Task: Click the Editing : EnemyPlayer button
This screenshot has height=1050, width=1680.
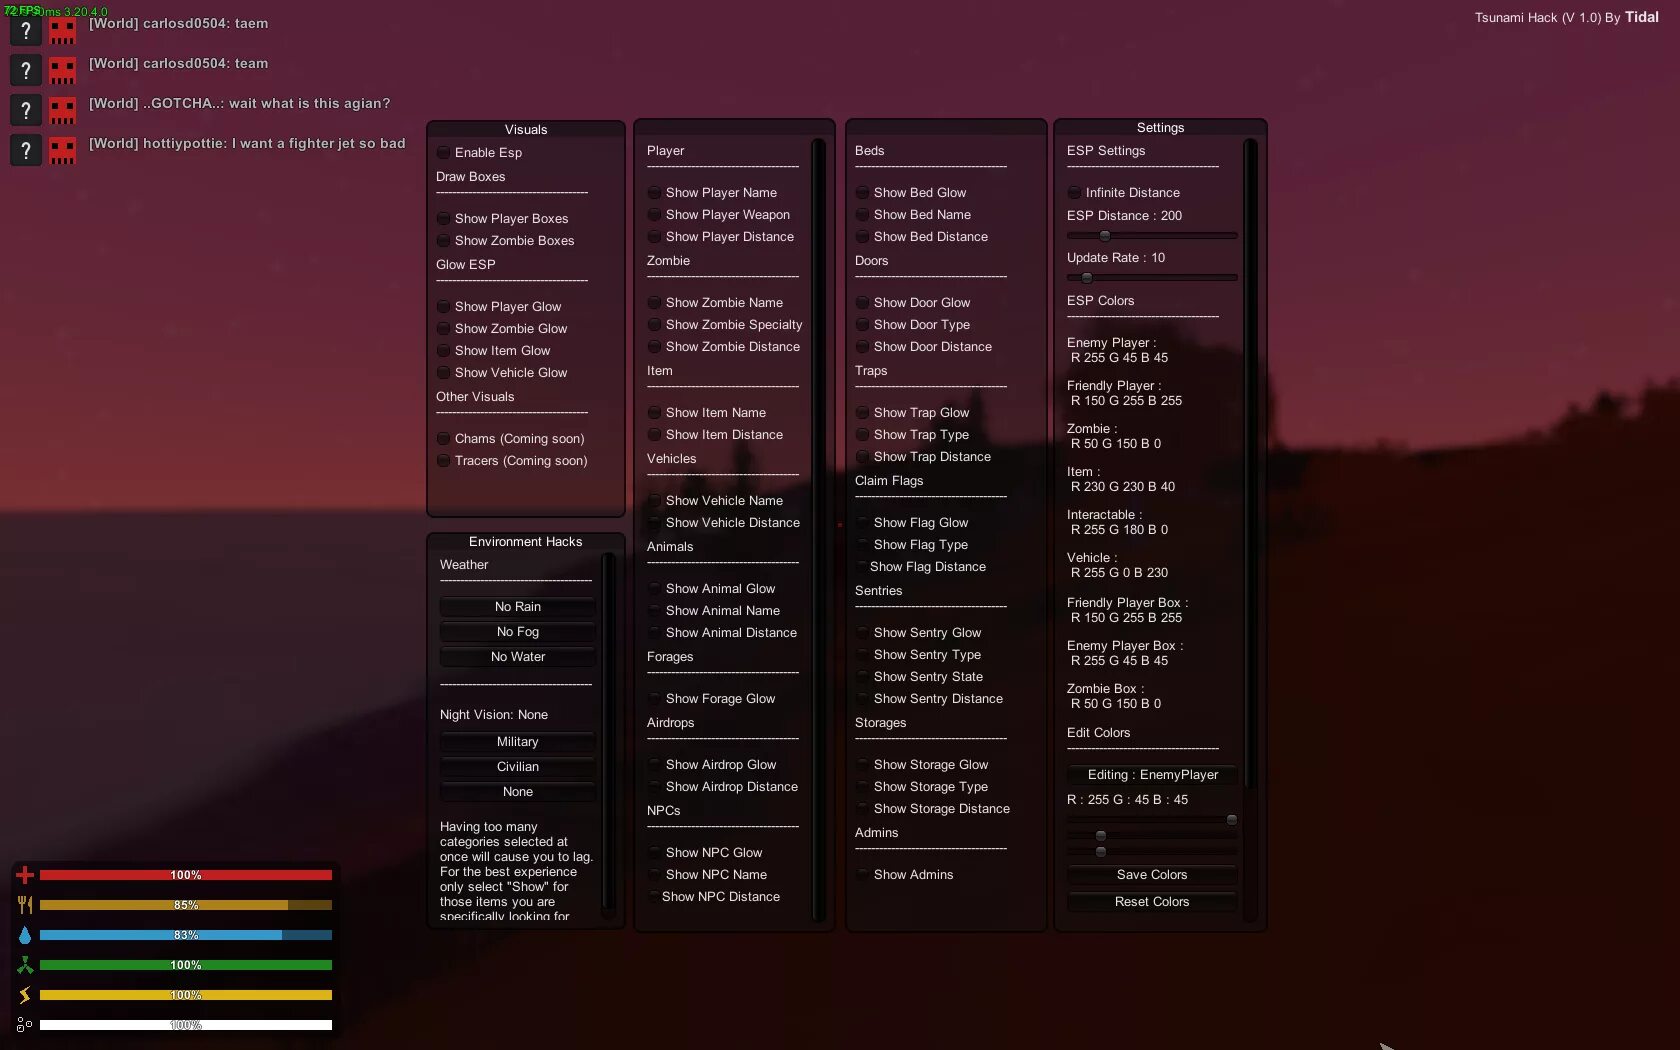Action: coord(1152,774)
